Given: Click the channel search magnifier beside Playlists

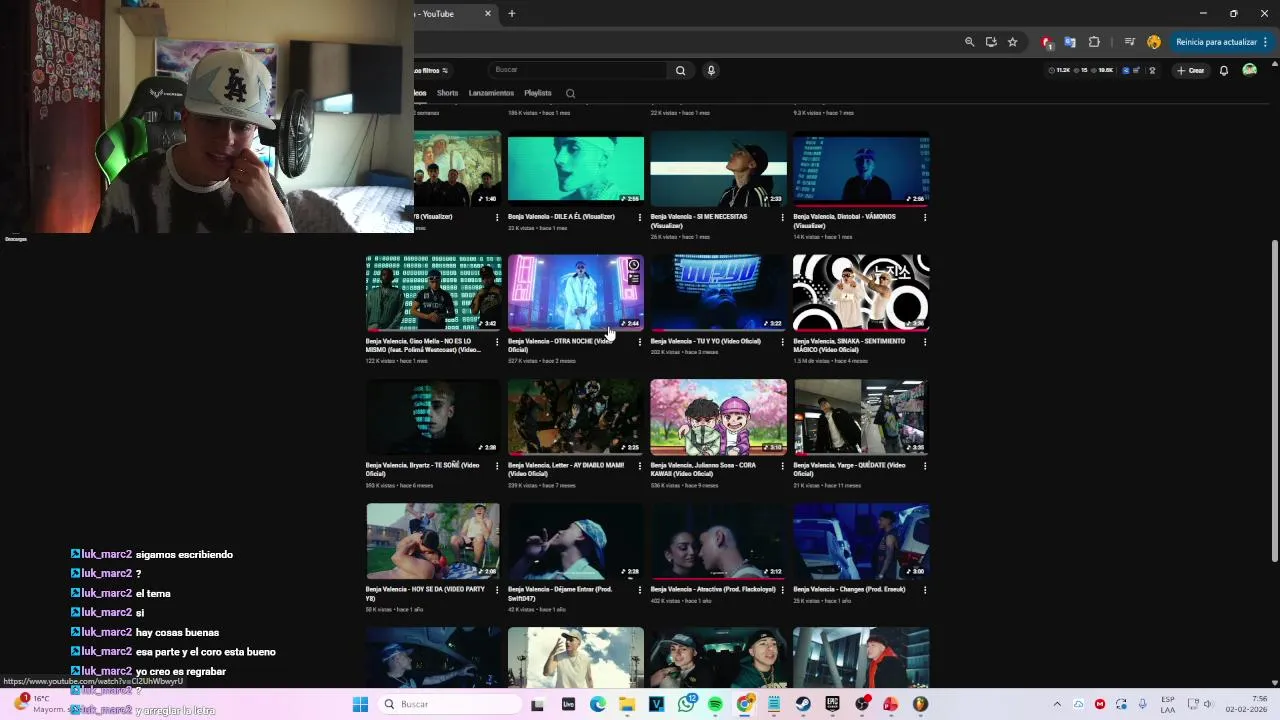Looking at the screenshot, I should click(x=570, y=93).
